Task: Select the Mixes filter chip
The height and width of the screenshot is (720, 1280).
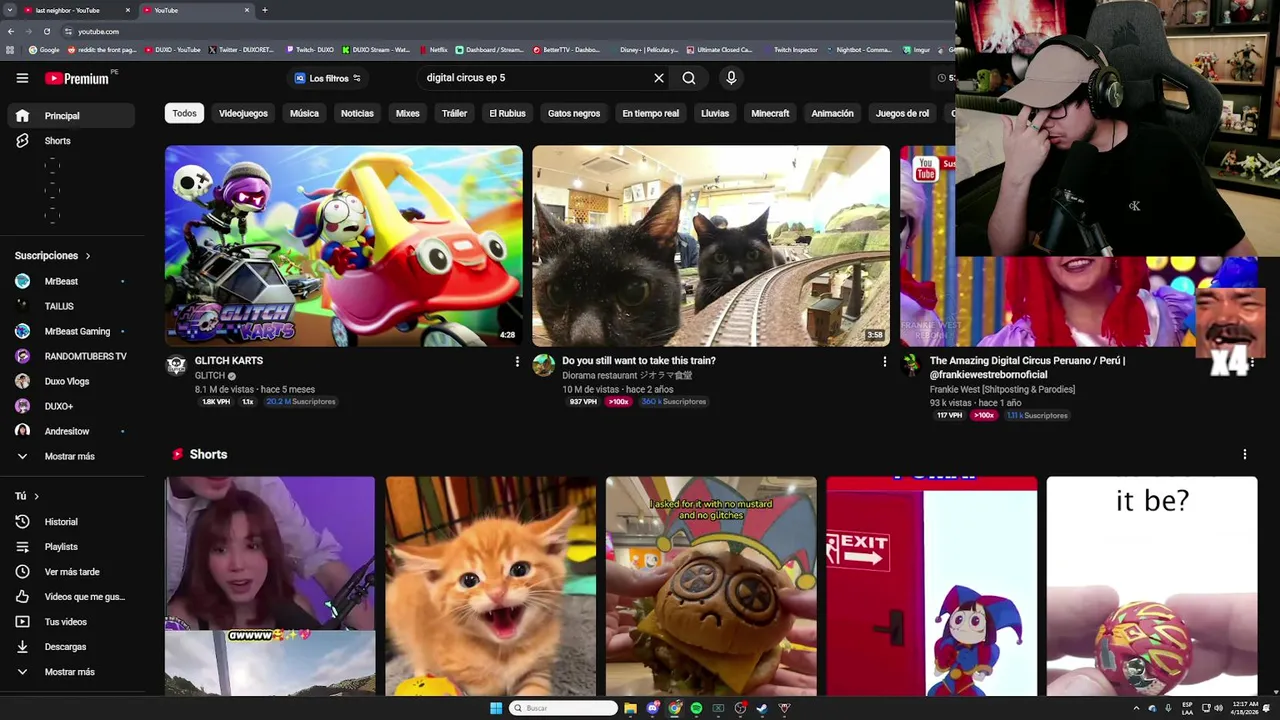Action: (x=407, y=114)
